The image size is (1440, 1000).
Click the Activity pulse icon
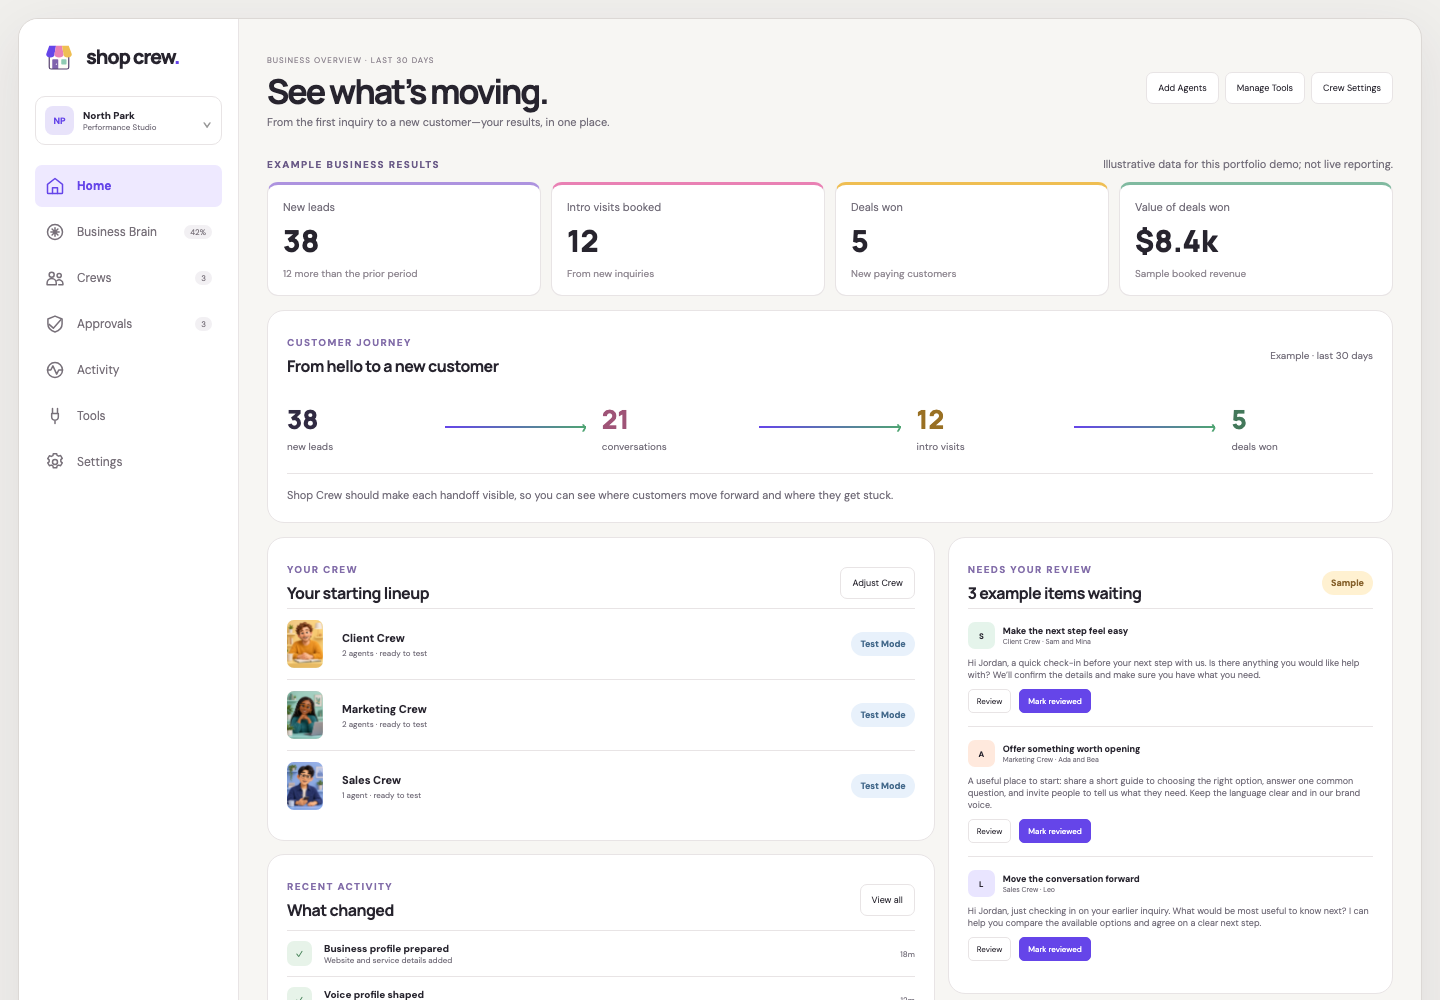point(55,370)
